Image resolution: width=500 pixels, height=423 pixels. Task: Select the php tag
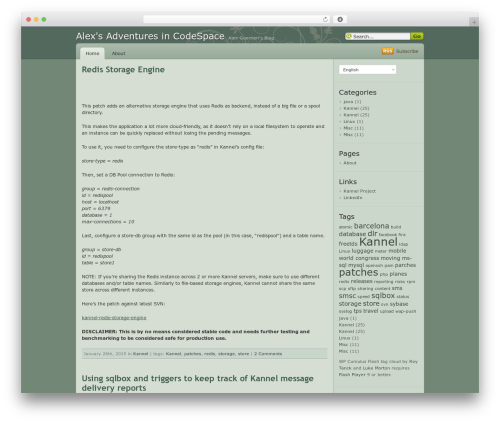[x=384, y=274]
